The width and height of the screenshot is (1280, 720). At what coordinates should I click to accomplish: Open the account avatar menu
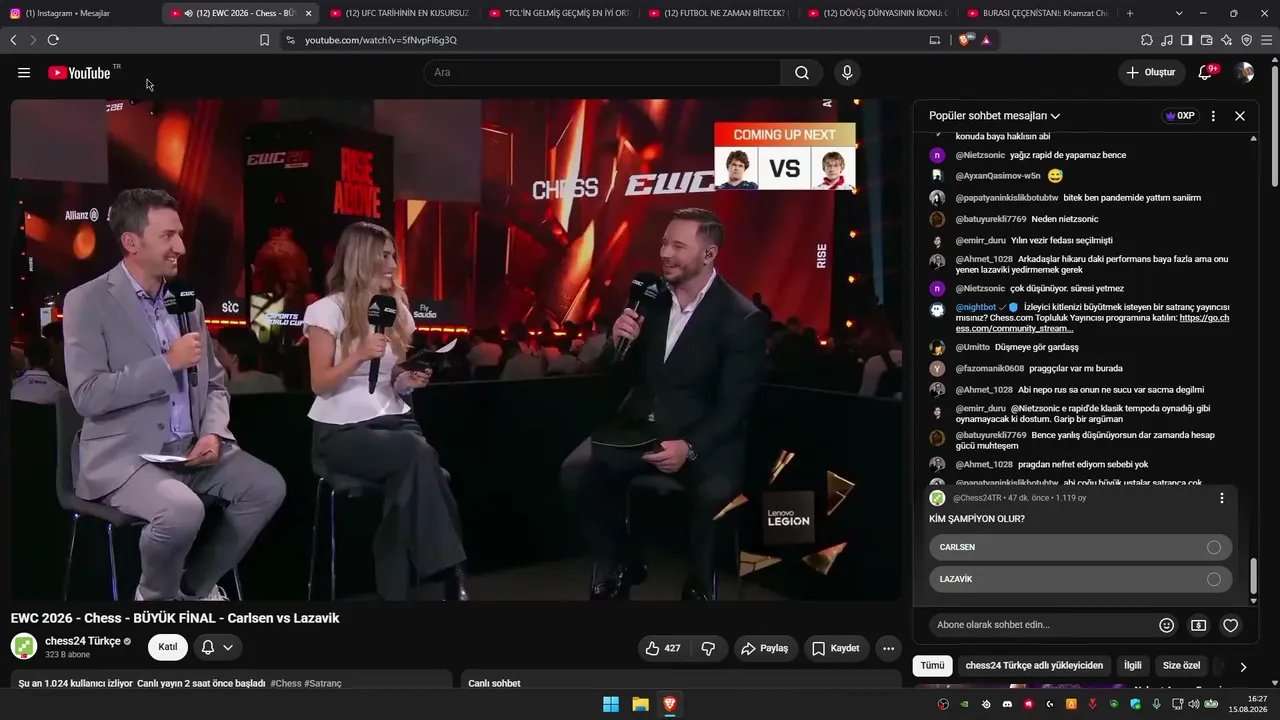1244,73
